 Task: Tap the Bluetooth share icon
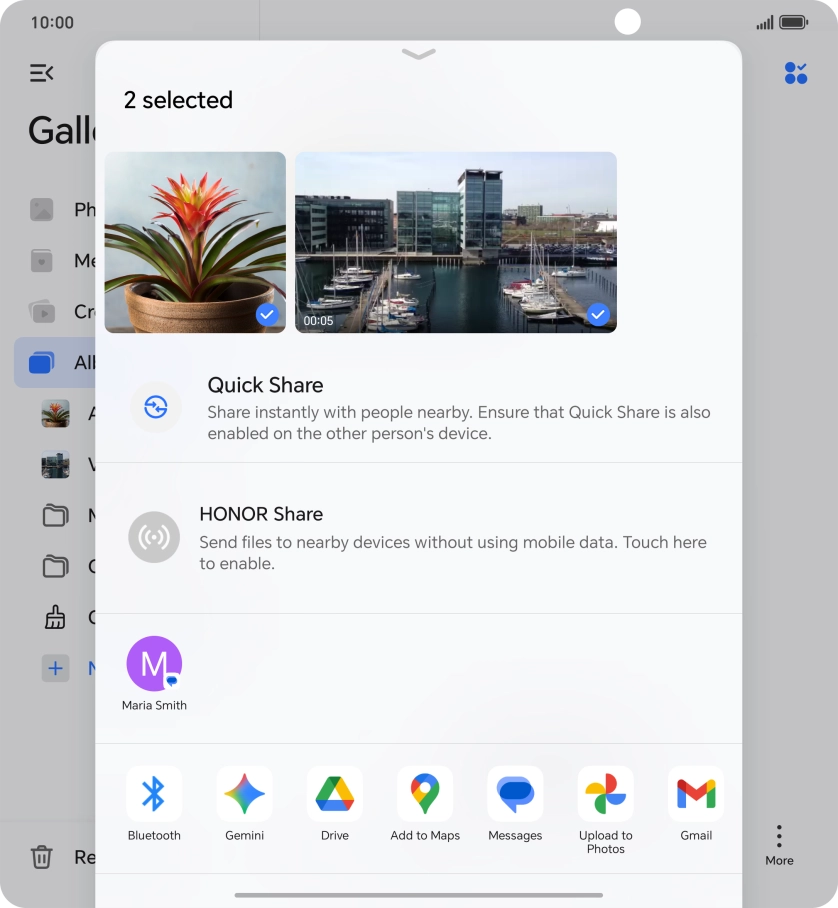tap(154, 795)
